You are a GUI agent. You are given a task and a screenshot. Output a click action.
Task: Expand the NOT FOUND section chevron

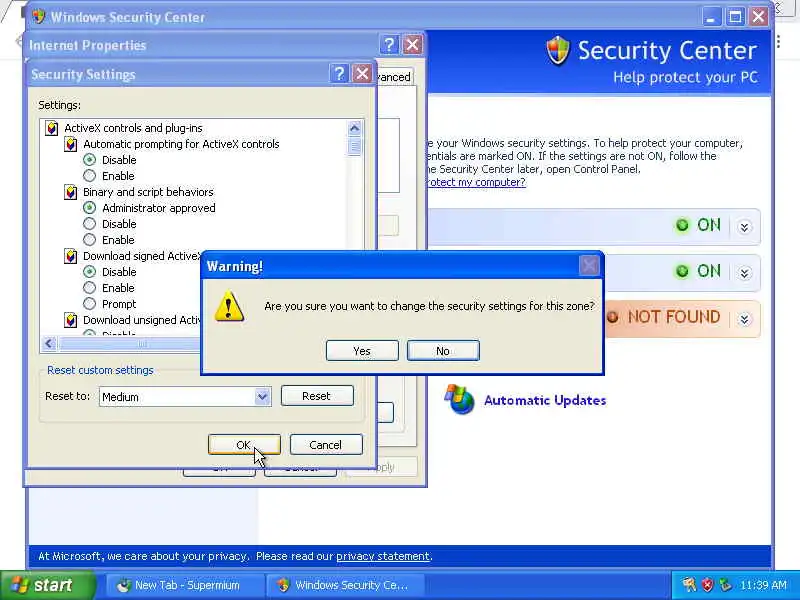coord(744,319)
